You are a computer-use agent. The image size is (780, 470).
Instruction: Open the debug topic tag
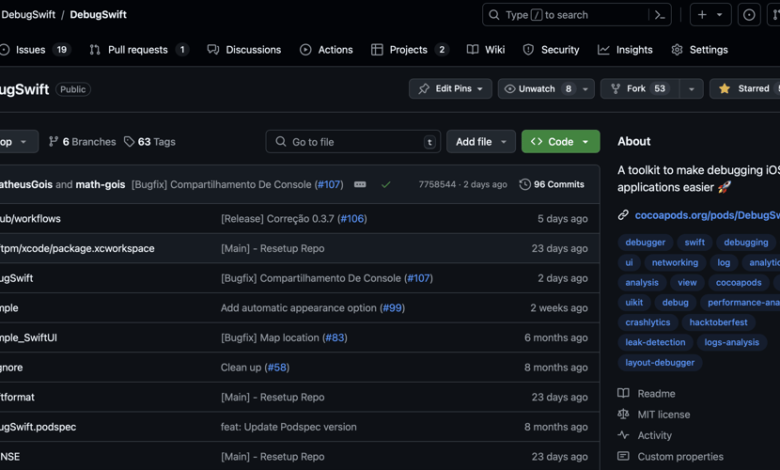675,303
